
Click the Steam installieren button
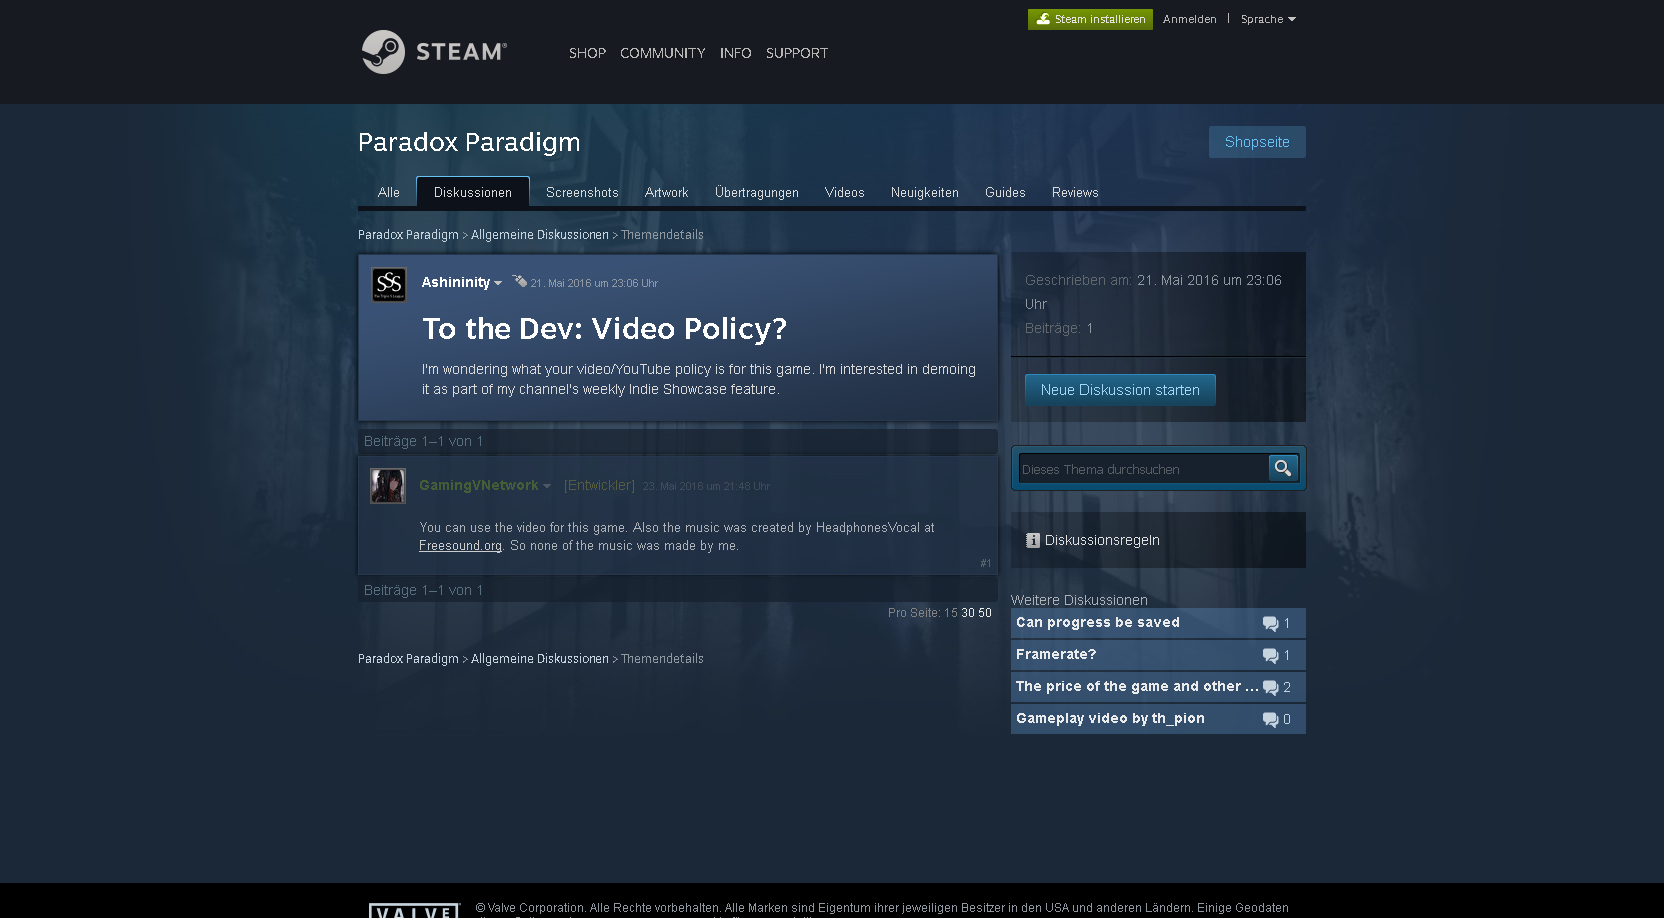pyautogui.click(x=1090, y=19)
